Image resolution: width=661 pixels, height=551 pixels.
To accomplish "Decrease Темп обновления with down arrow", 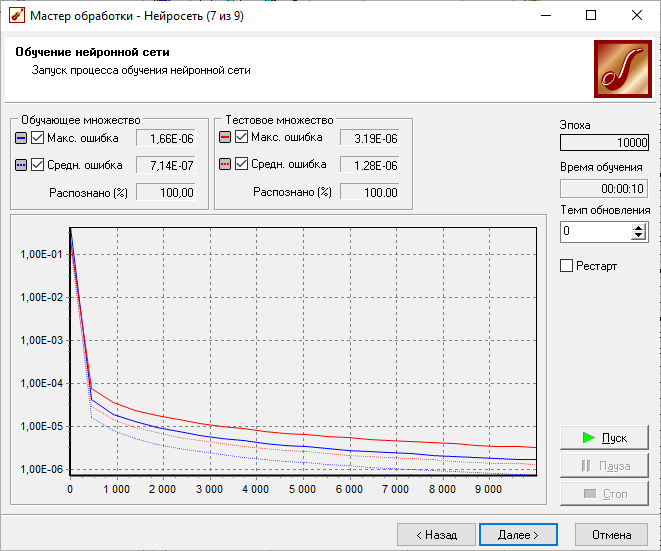I will tap(639, 236).
